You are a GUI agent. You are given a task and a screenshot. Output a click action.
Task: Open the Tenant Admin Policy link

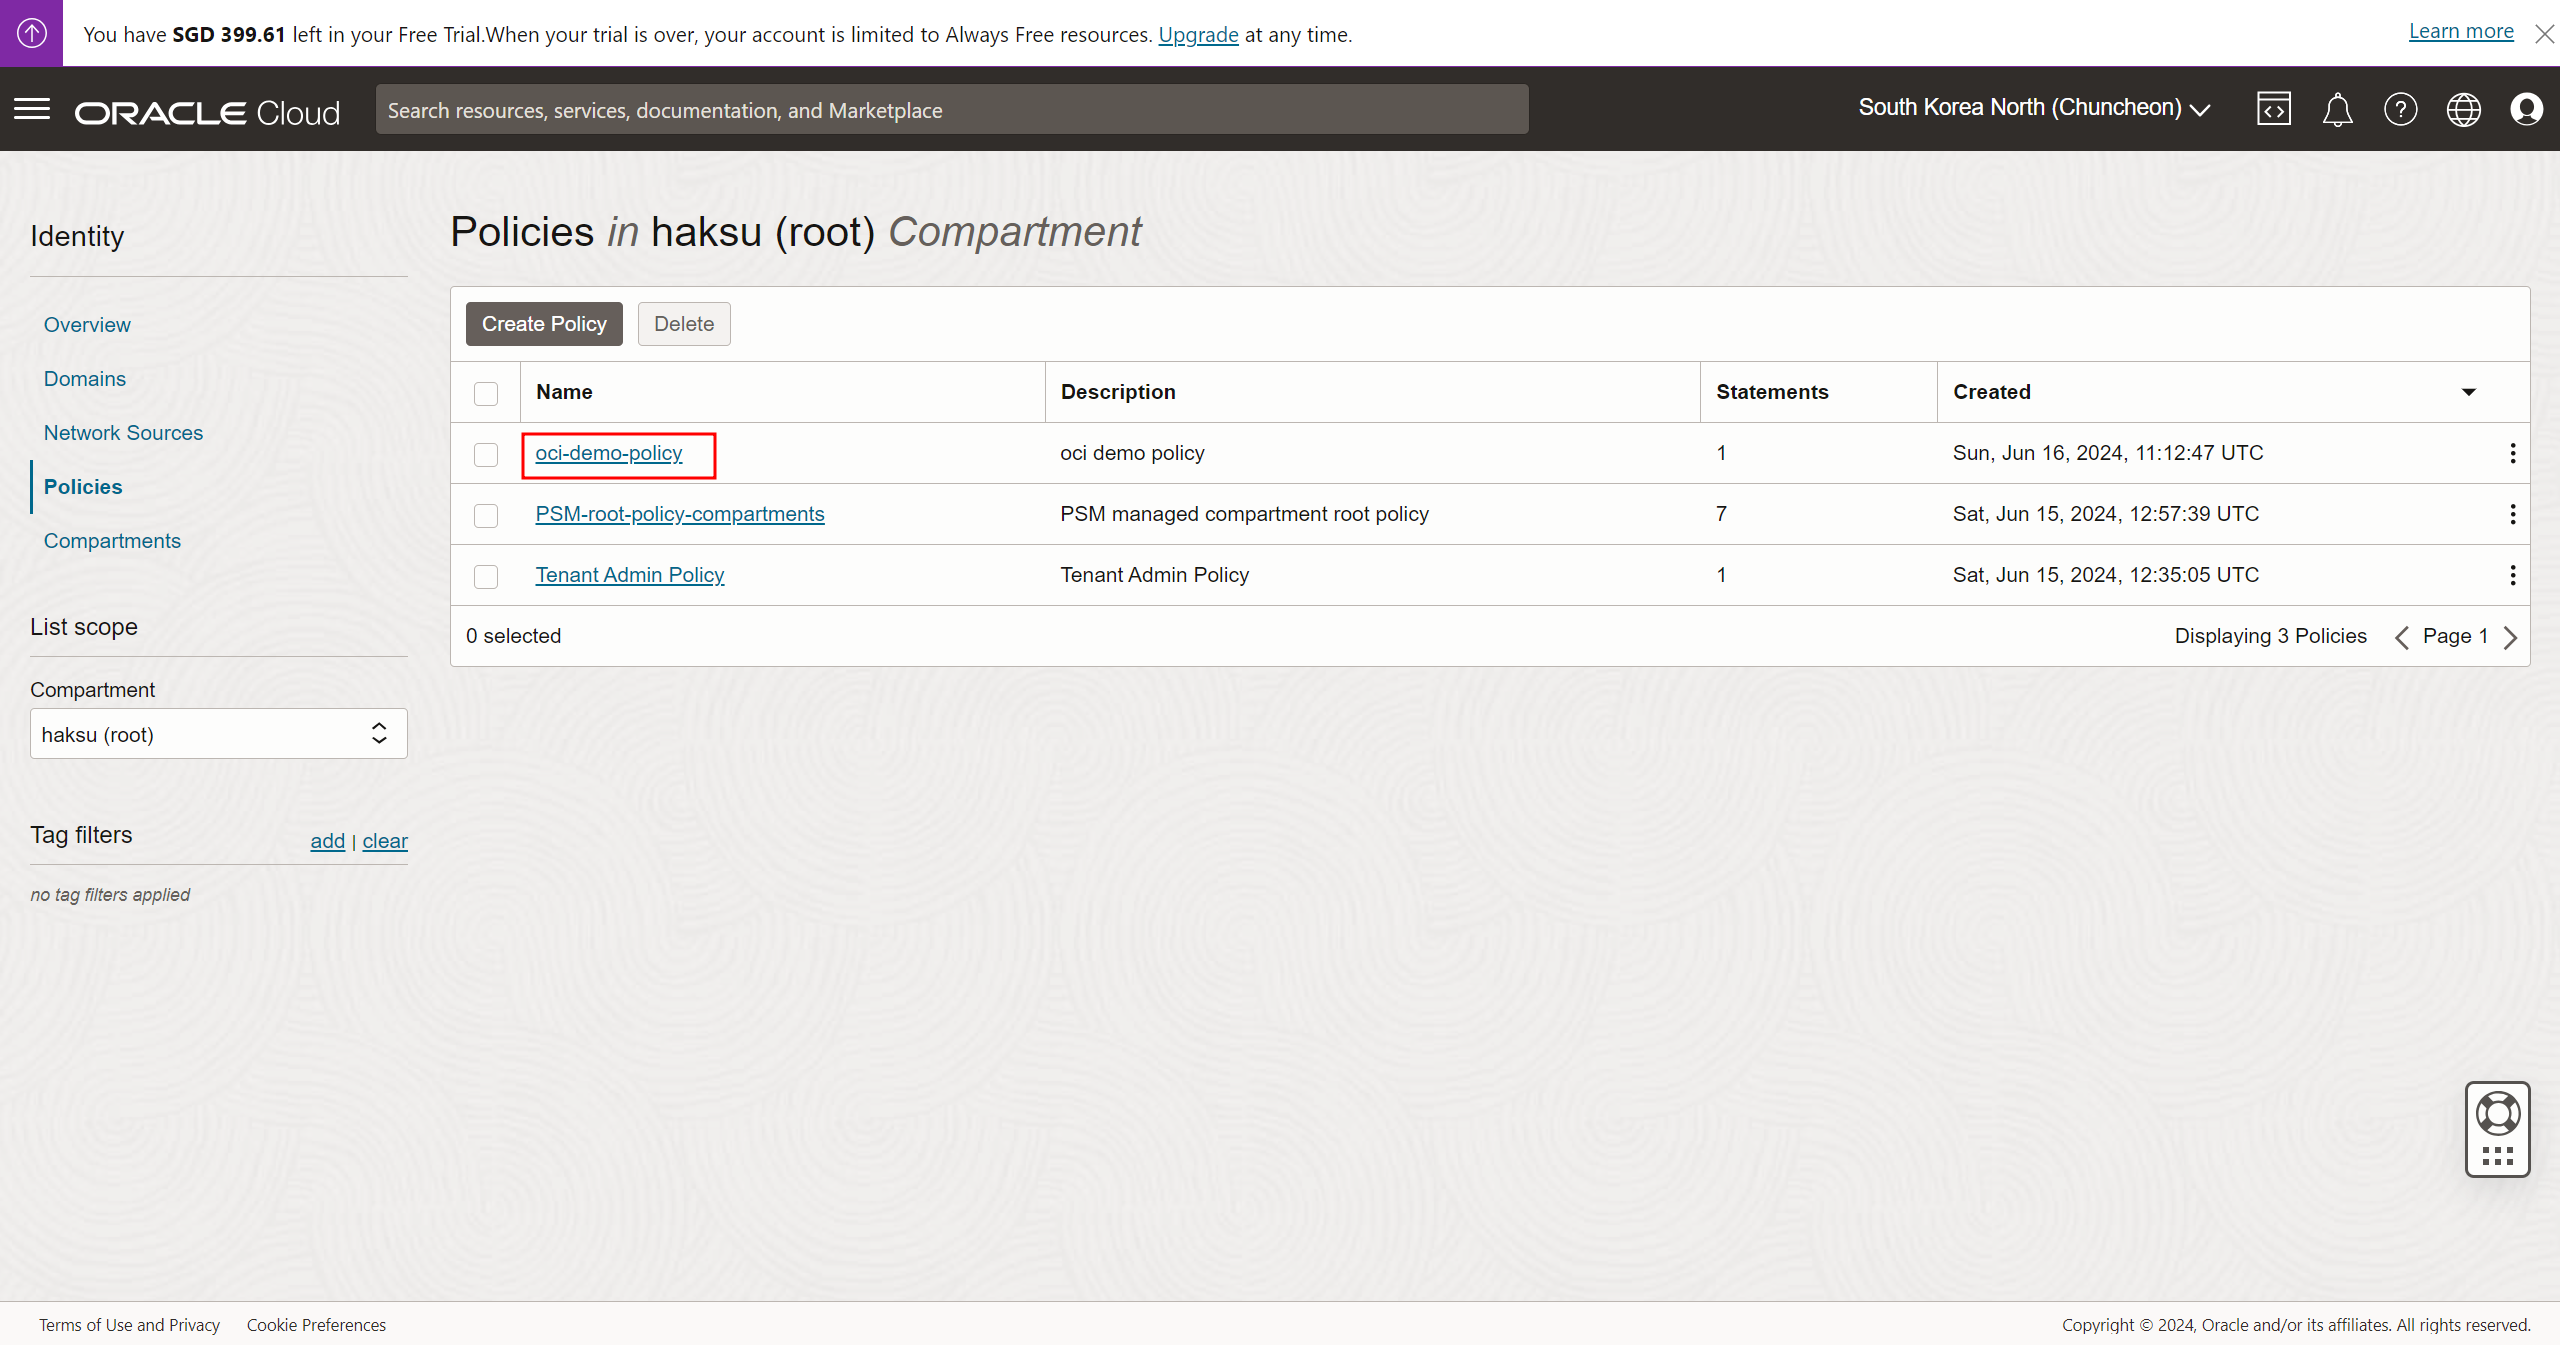pos(629,575)
